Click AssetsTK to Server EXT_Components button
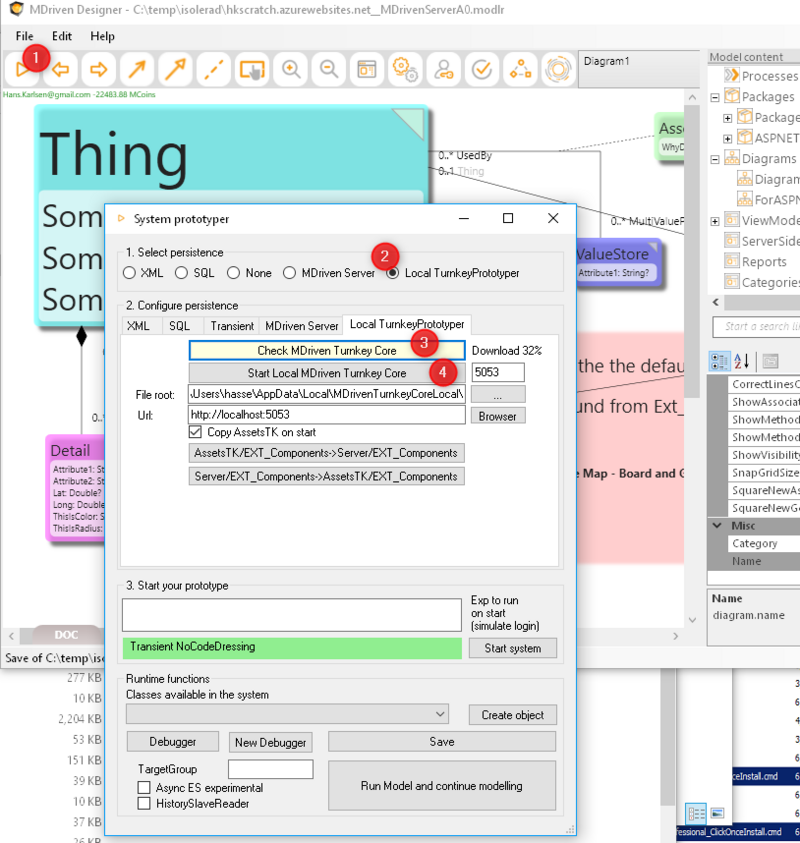The height and width of the screenshot is (843, 800). pos(326,453)
